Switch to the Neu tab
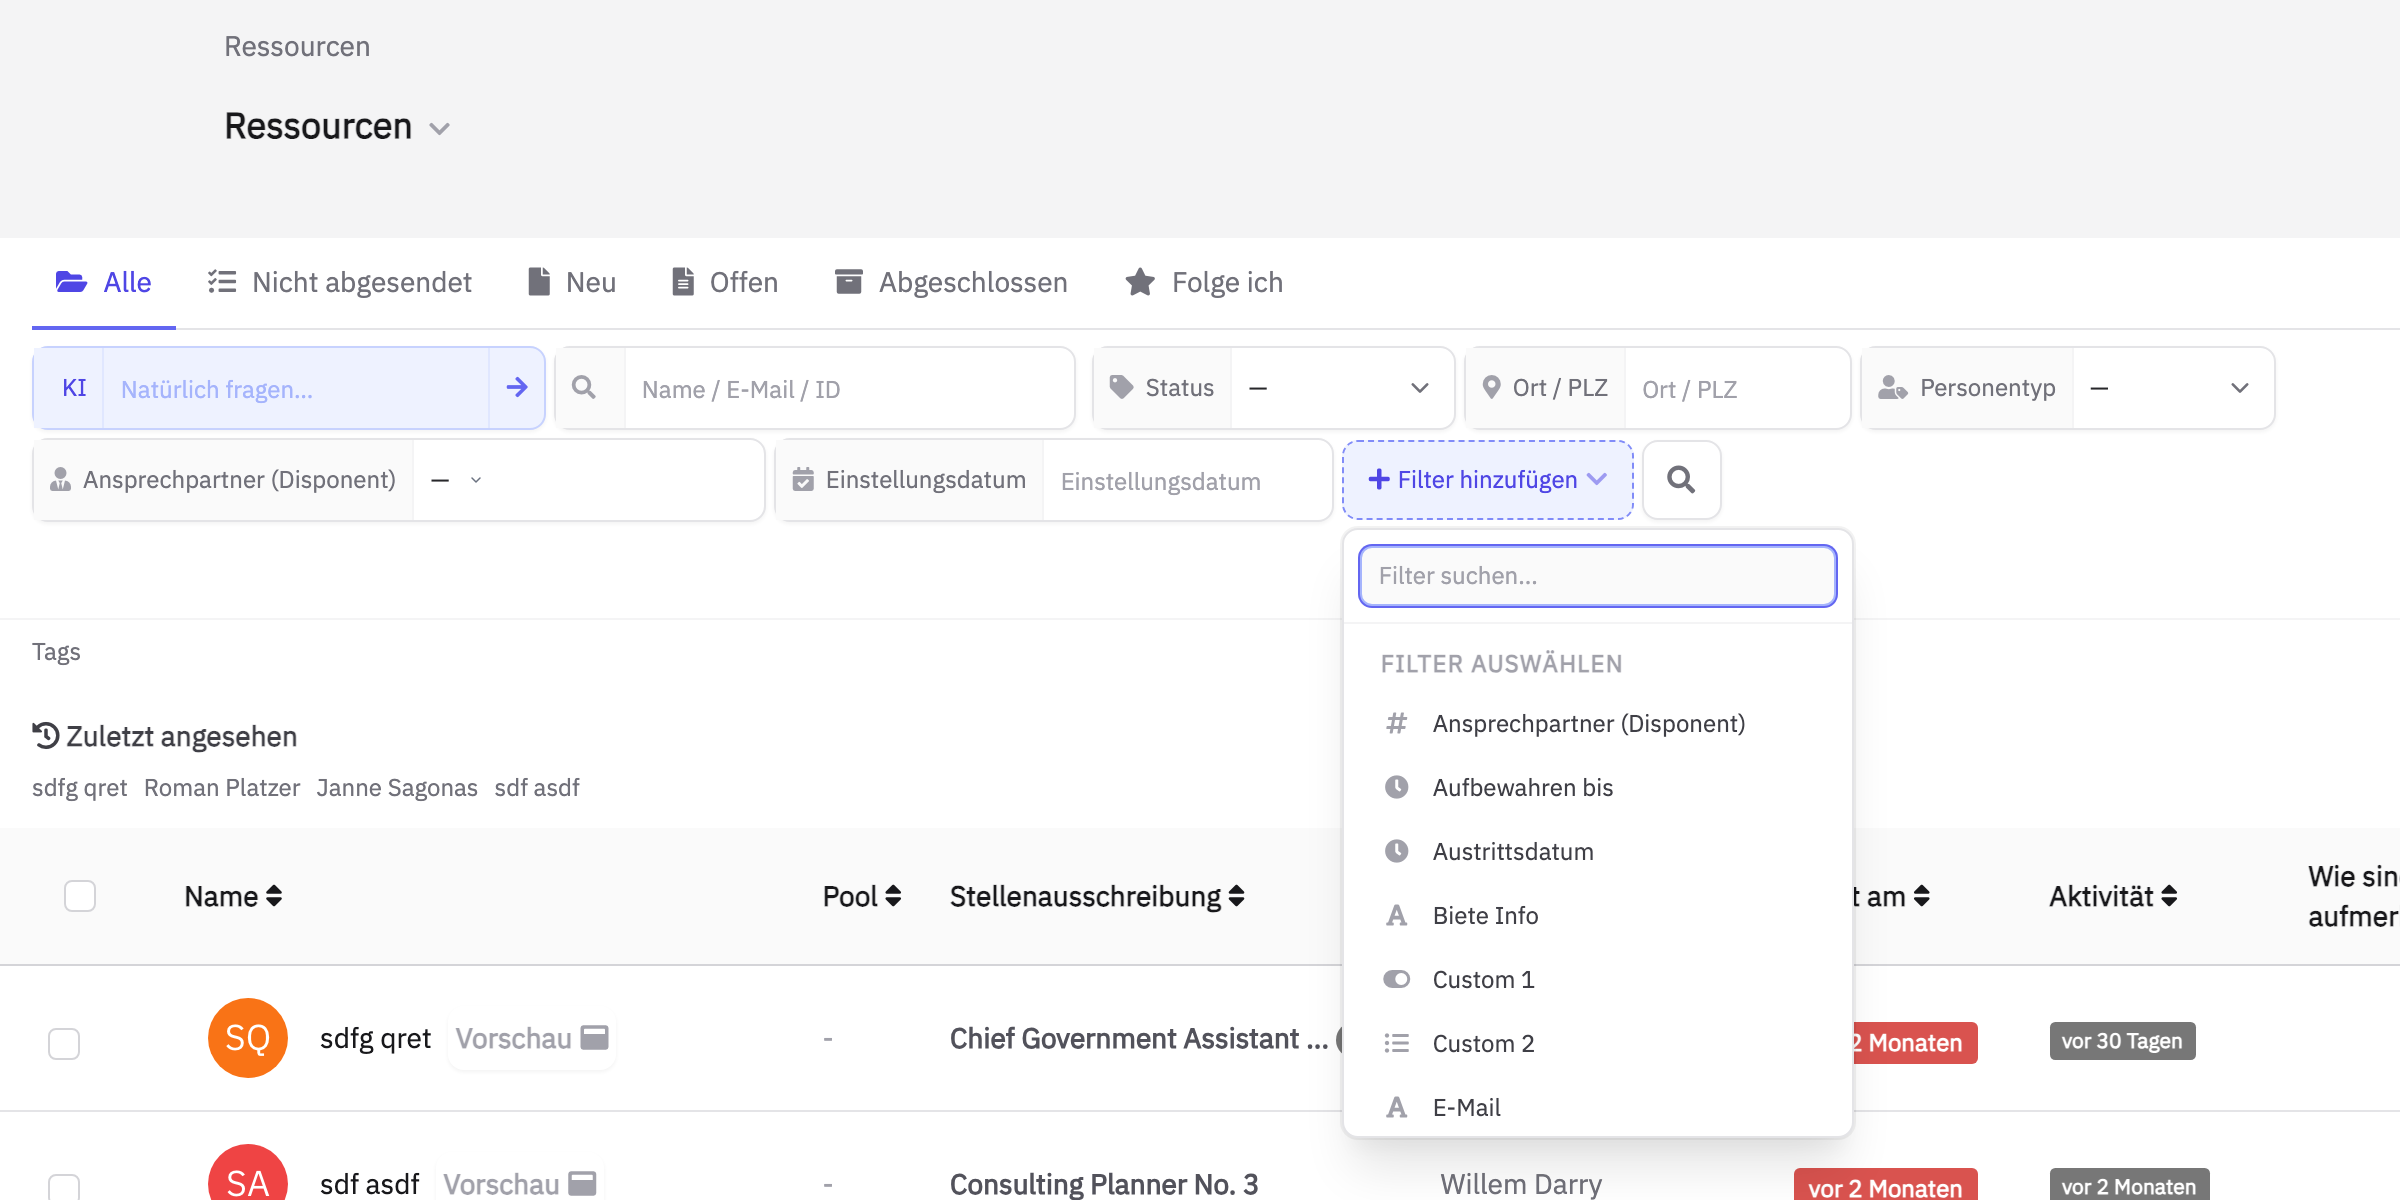This screenshot has width=2400, height=1200. [x=572, y=282]
